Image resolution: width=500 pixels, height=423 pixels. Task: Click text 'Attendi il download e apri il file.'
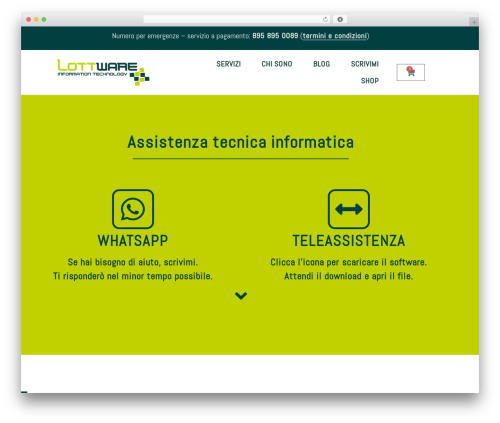(x=349, y=276)
